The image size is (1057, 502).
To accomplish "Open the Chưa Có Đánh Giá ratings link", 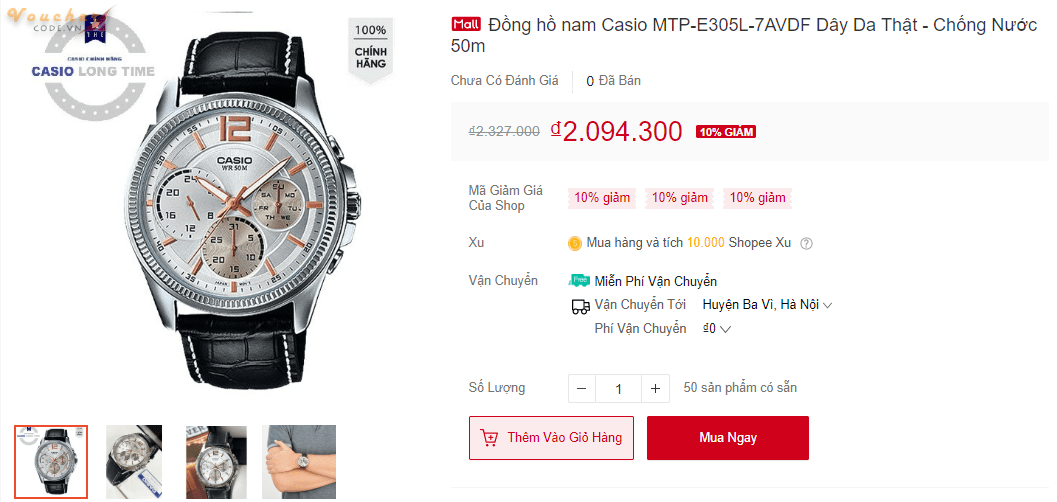I will click(x=504, y=81).
